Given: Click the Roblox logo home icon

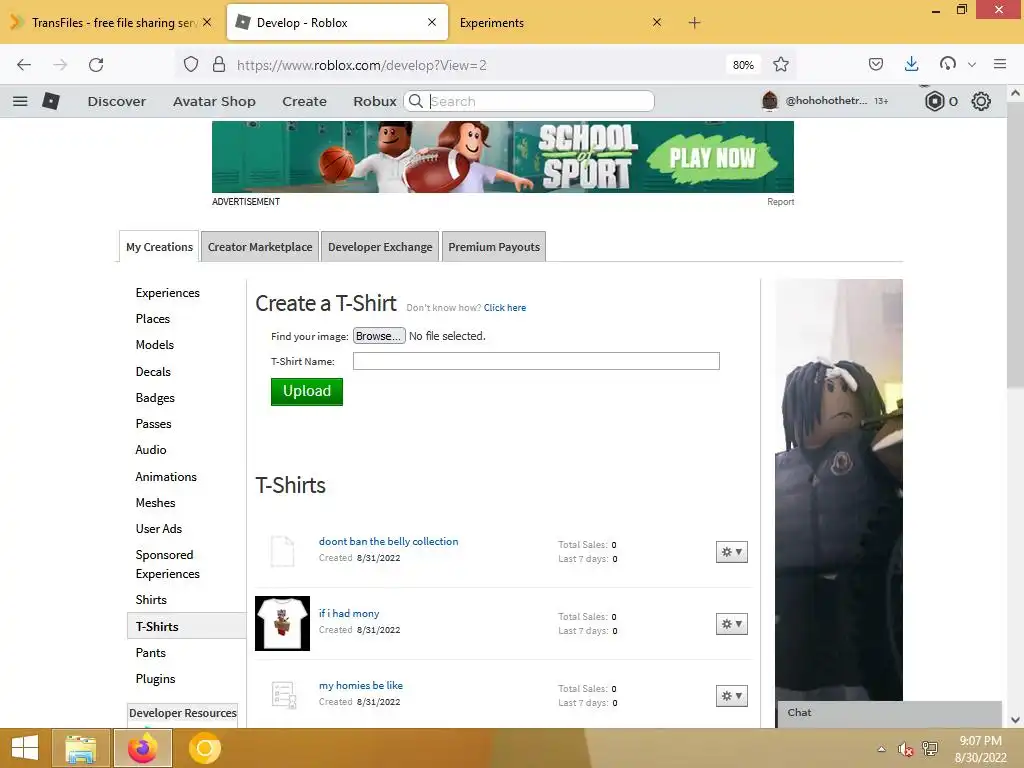Looking at the screenshot, I should click(x=50, y=101).
